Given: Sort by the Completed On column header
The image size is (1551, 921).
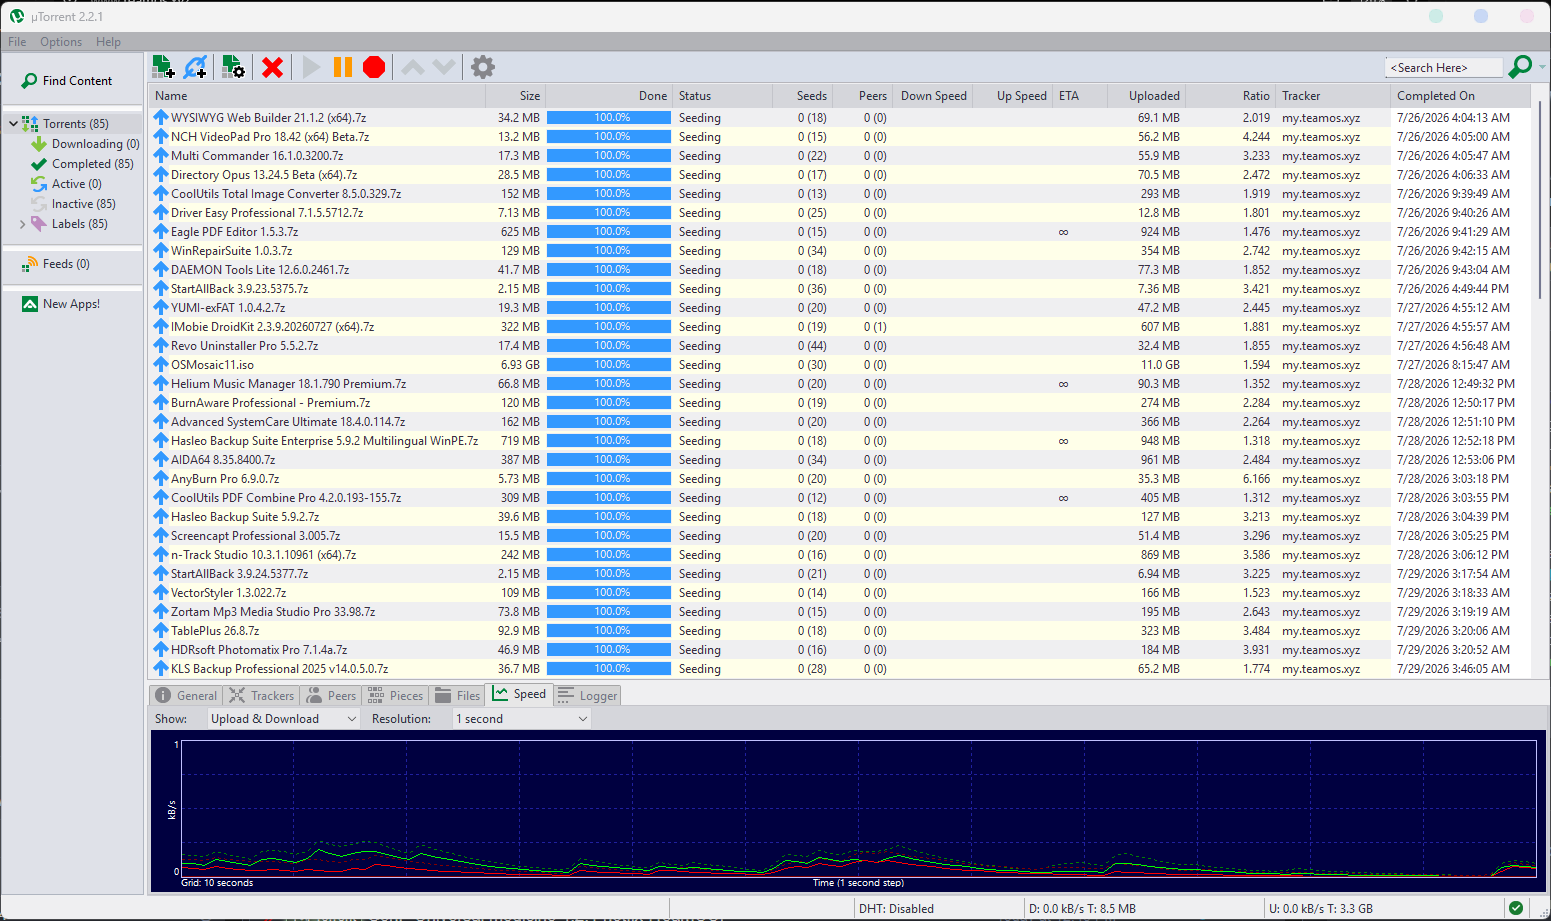Looking at the screenshot, I should tap(1461, 96).
